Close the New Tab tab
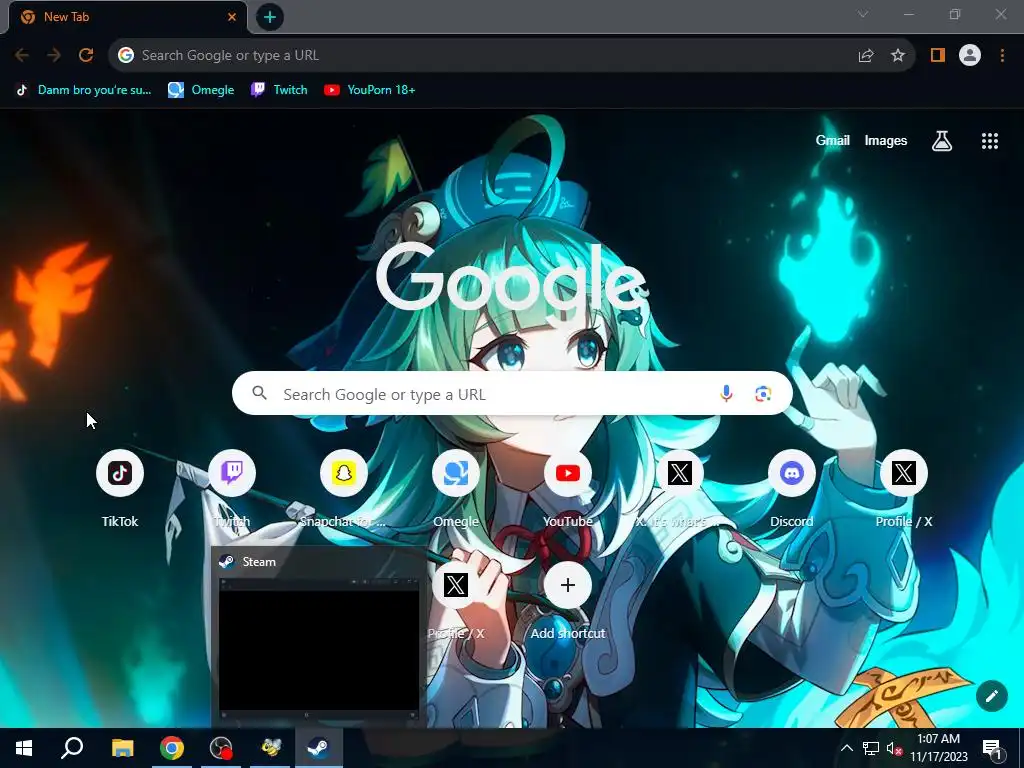This screenshot has height=768, width=1024. click(232, 17)
